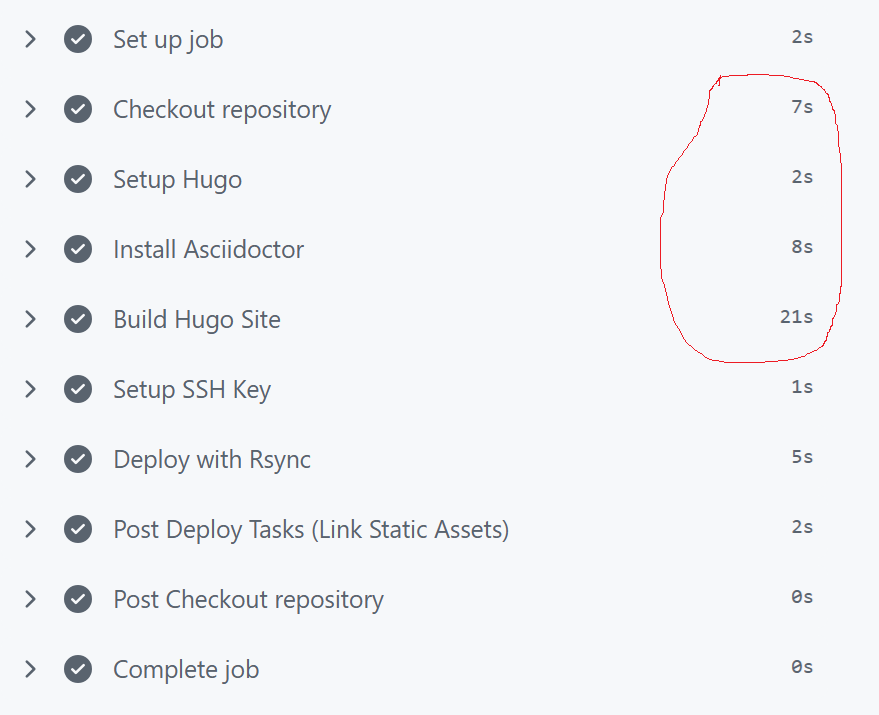879x715 pixels.
Task: Click the 8s duration for Install Asciidoctor
Action: [801, 248]
